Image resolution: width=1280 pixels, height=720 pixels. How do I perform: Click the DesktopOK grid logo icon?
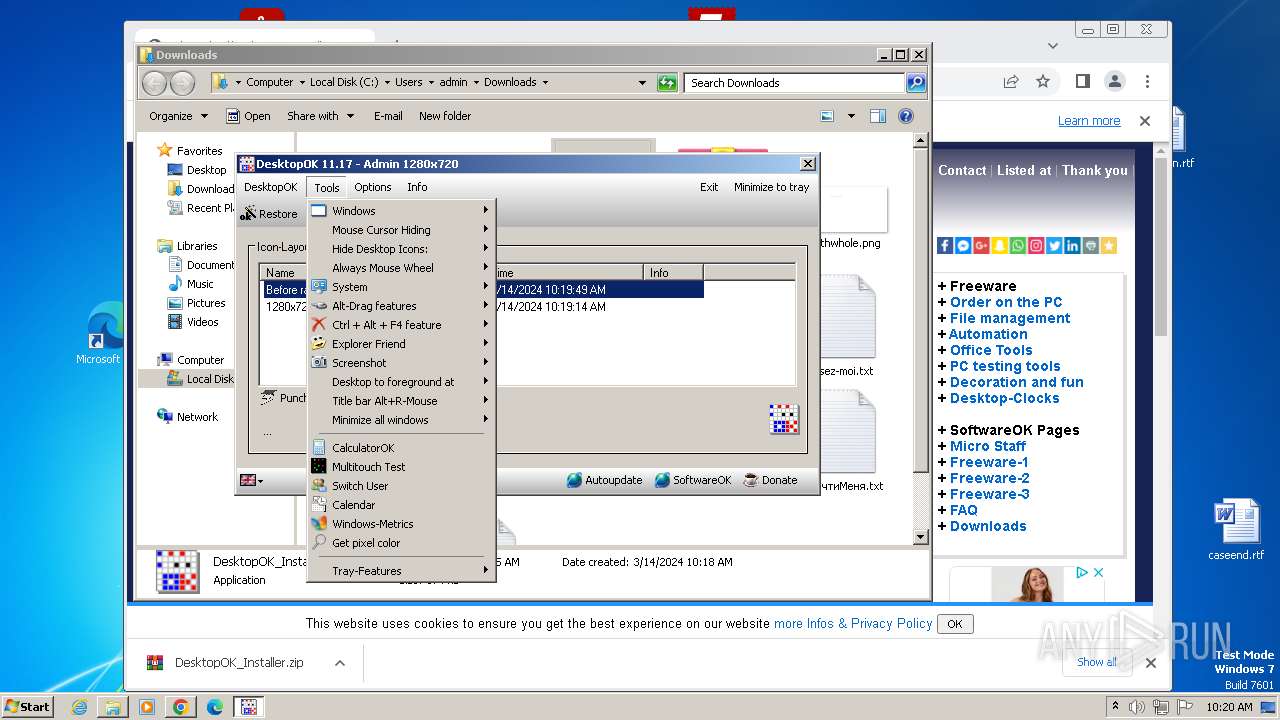click(x=784, y=419)
